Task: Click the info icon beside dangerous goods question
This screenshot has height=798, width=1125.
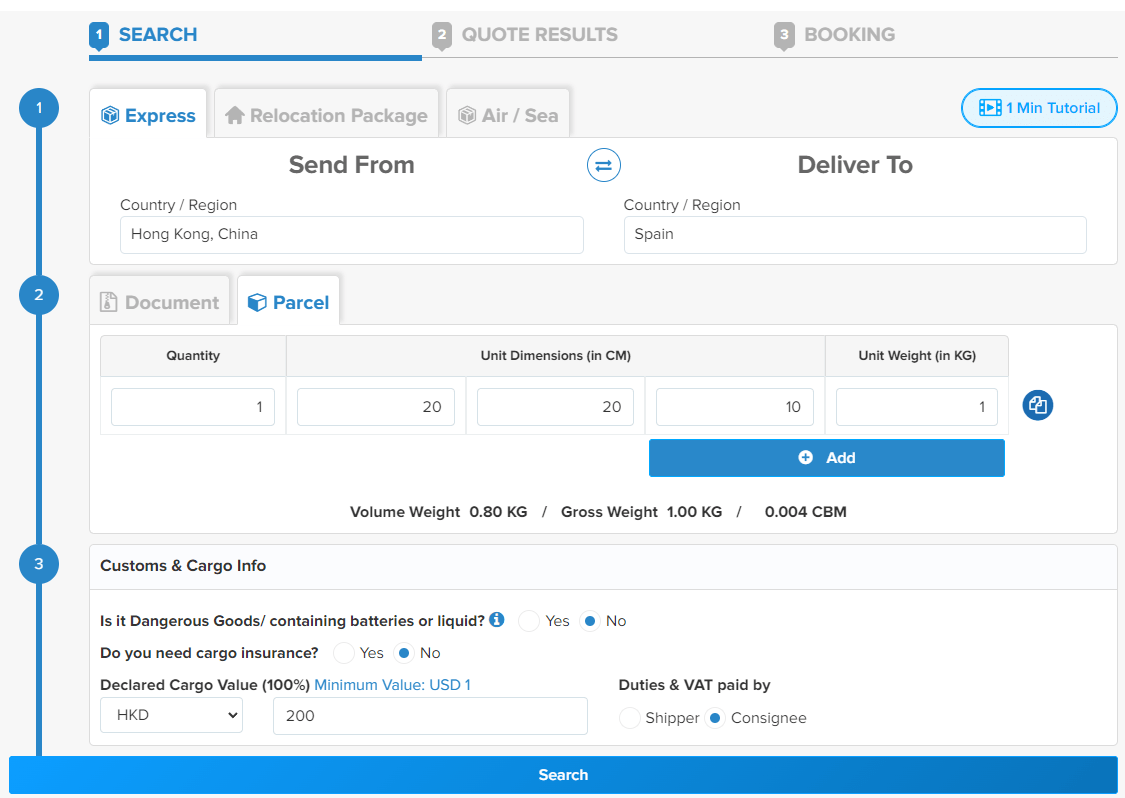Action: [x=496, y=619]
